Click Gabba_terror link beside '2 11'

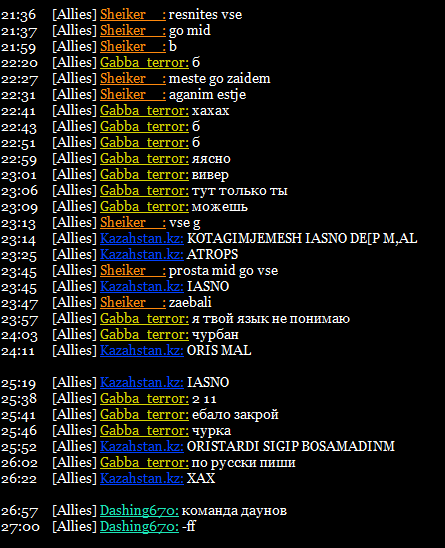pos(144,399)
